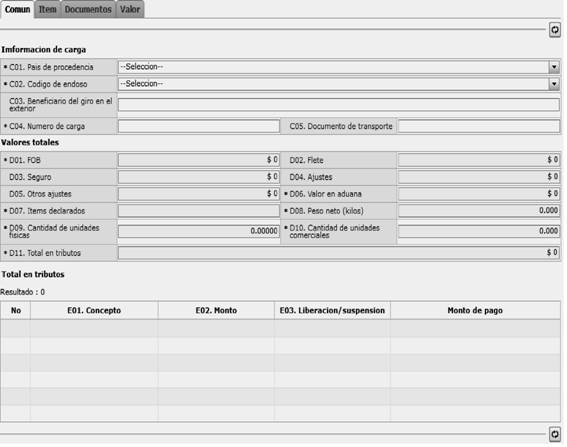Click the bottom refresh icon button
The height and width of the screenshot is (447, 567).
555,434
